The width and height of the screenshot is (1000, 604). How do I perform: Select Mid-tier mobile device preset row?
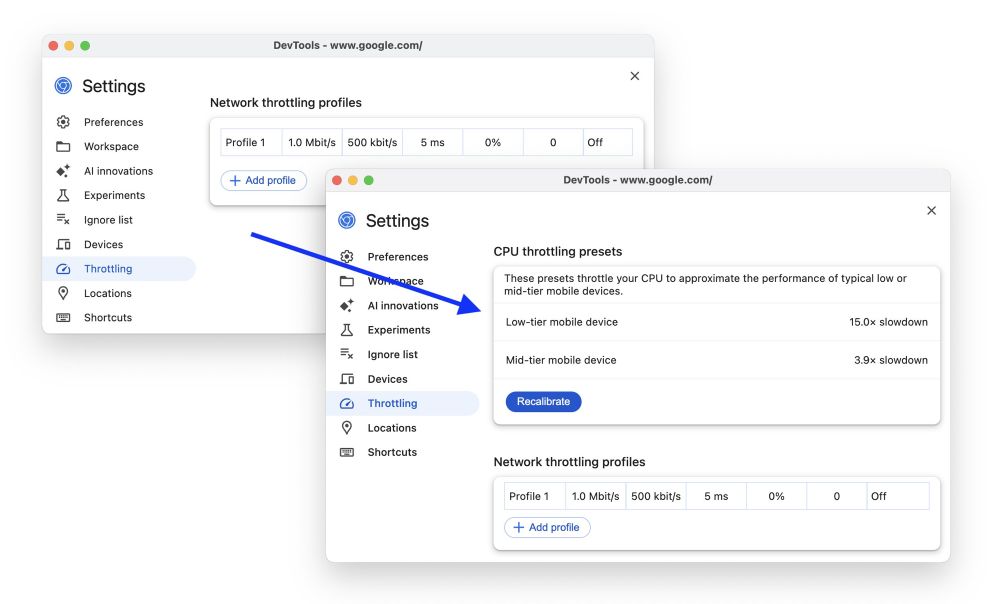(x=717, y=360)
